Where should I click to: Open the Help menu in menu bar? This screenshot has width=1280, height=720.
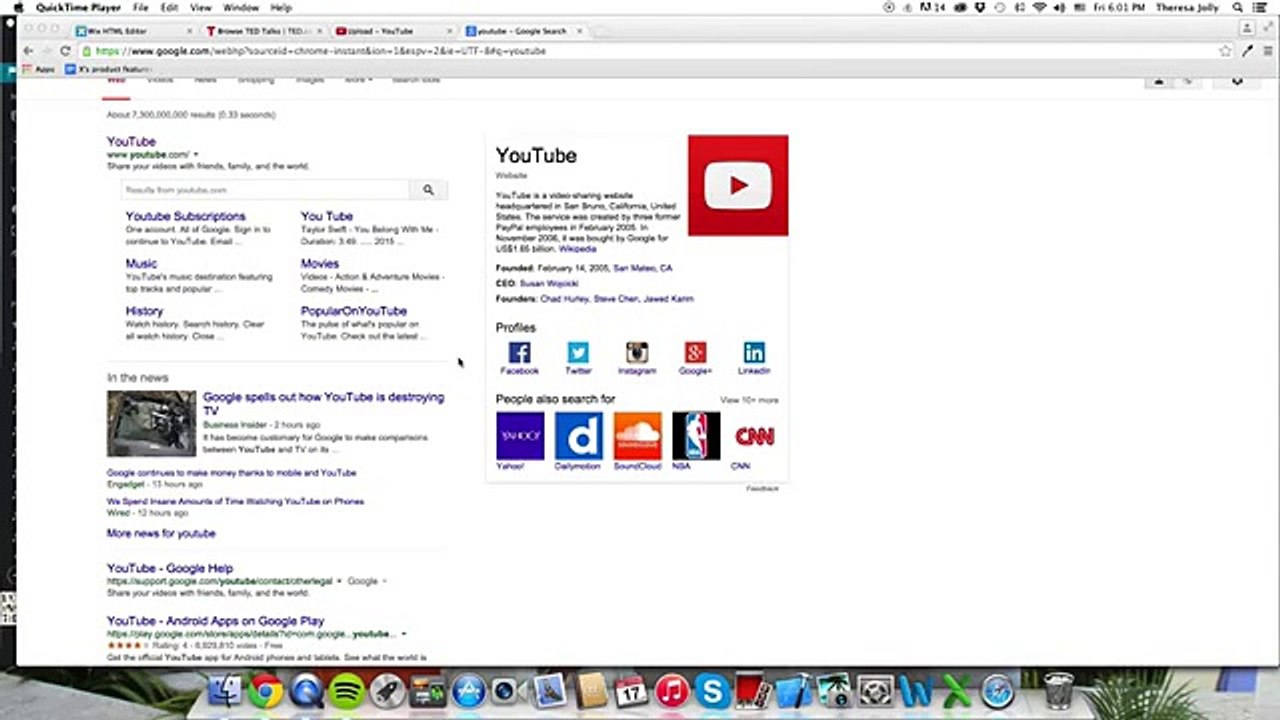coord(281,7)
